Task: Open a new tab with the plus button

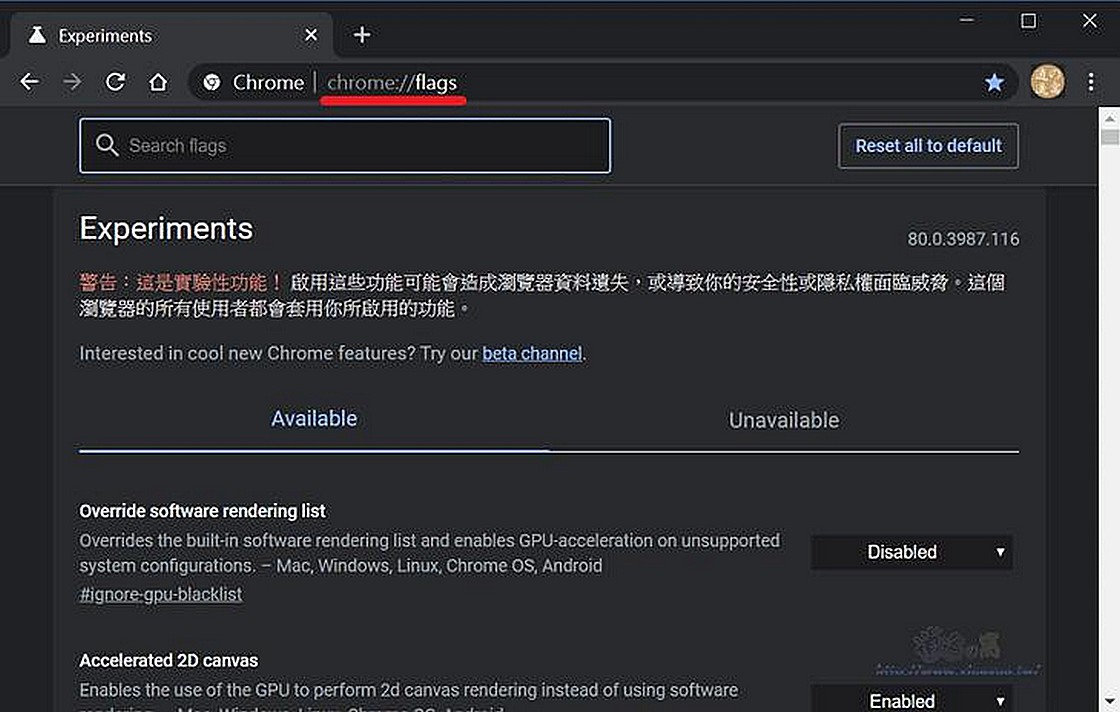Action: [361, 34]
